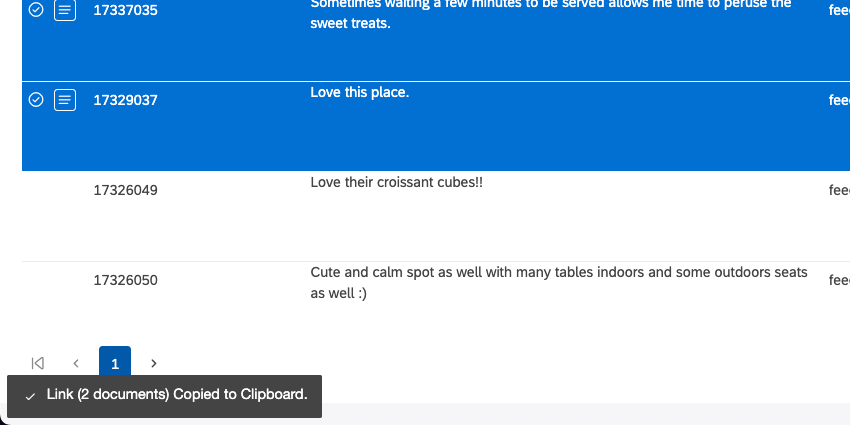Select row with ID 17326050
Image resolution: width=850 pixels, height=425 pixels.
(x=125, y=280)
